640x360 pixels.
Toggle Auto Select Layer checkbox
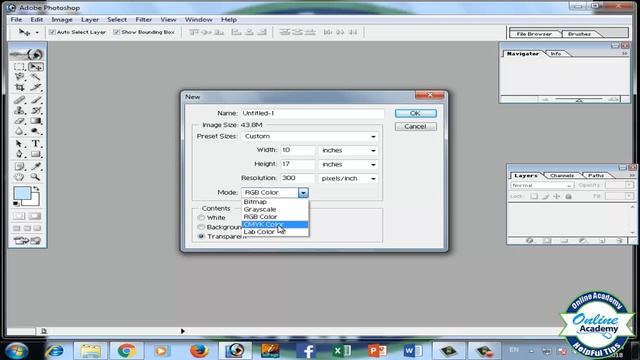click(x=52, y=32)
